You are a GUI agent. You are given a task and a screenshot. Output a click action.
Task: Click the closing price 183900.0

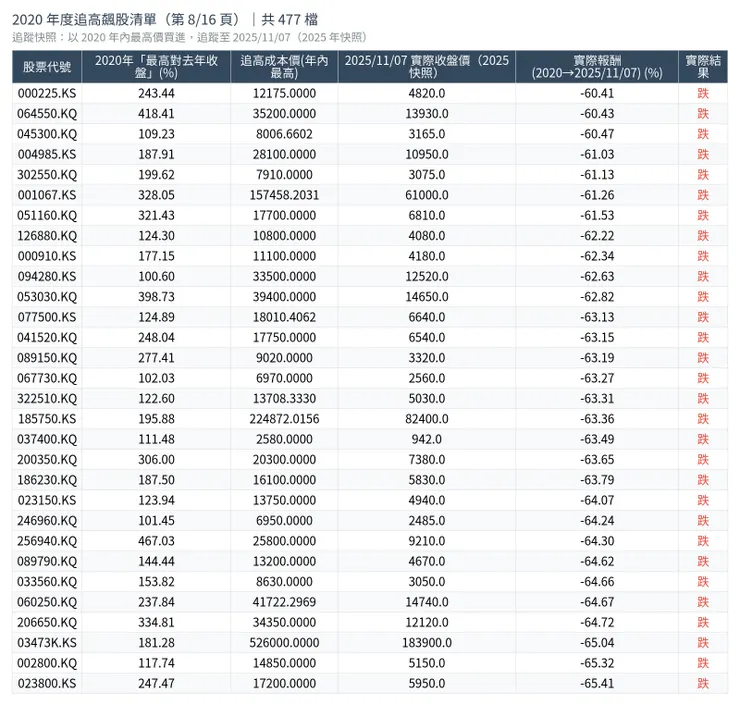[427, 643]
